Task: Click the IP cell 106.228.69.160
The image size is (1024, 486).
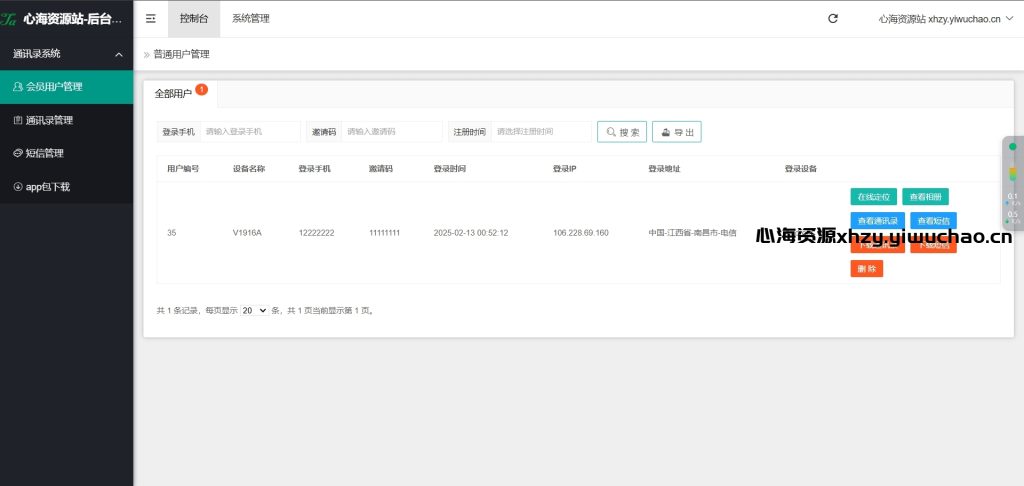Action: (581, 233)
